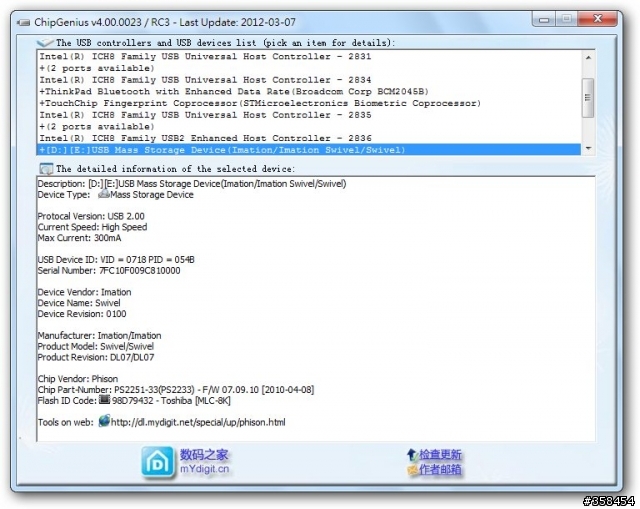This screenshot has width=640, height=509.
Task: Open the phison.html tools web link
Action: click(198, 422)
